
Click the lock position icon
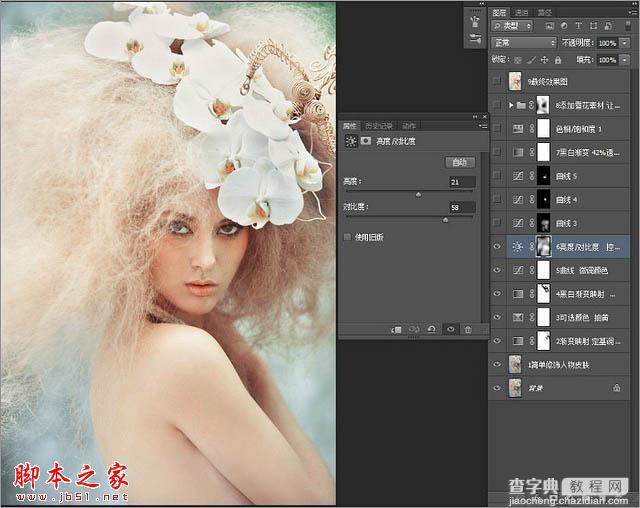pos(544,60)
